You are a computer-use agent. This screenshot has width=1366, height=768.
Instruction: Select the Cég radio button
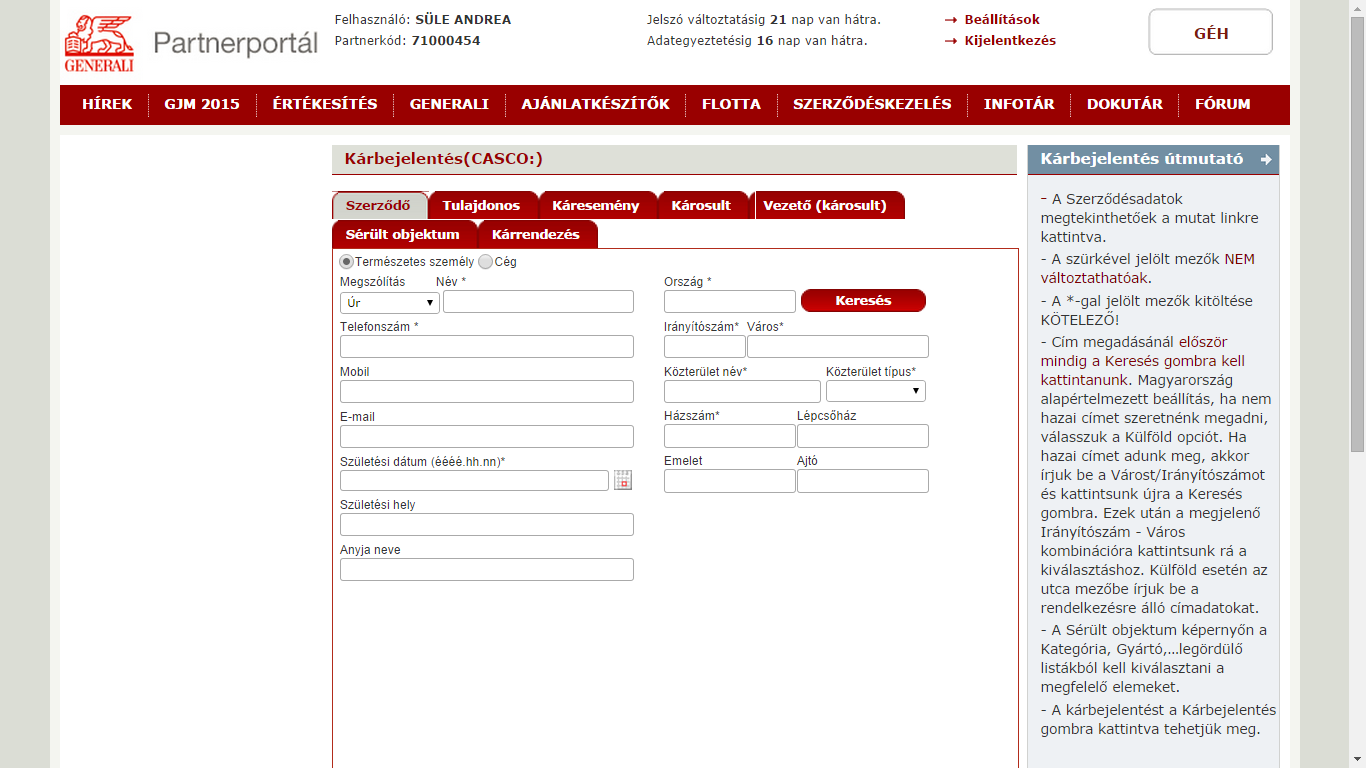coord(486,262)
